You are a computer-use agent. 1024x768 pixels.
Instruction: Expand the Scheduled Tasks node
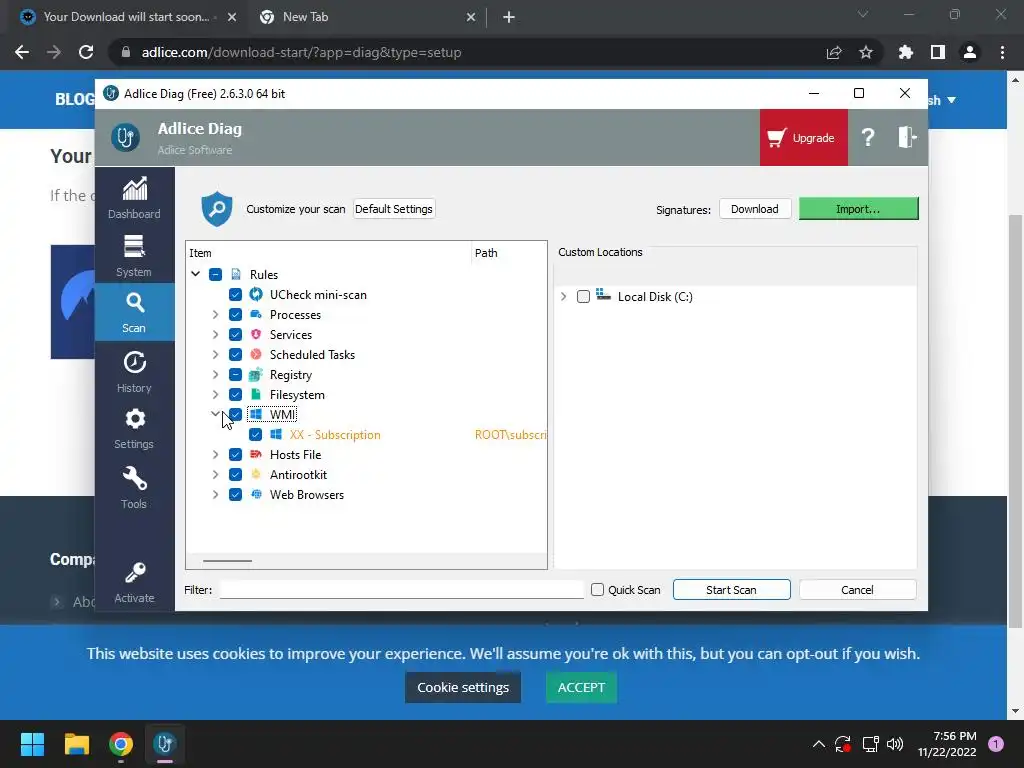216,355
